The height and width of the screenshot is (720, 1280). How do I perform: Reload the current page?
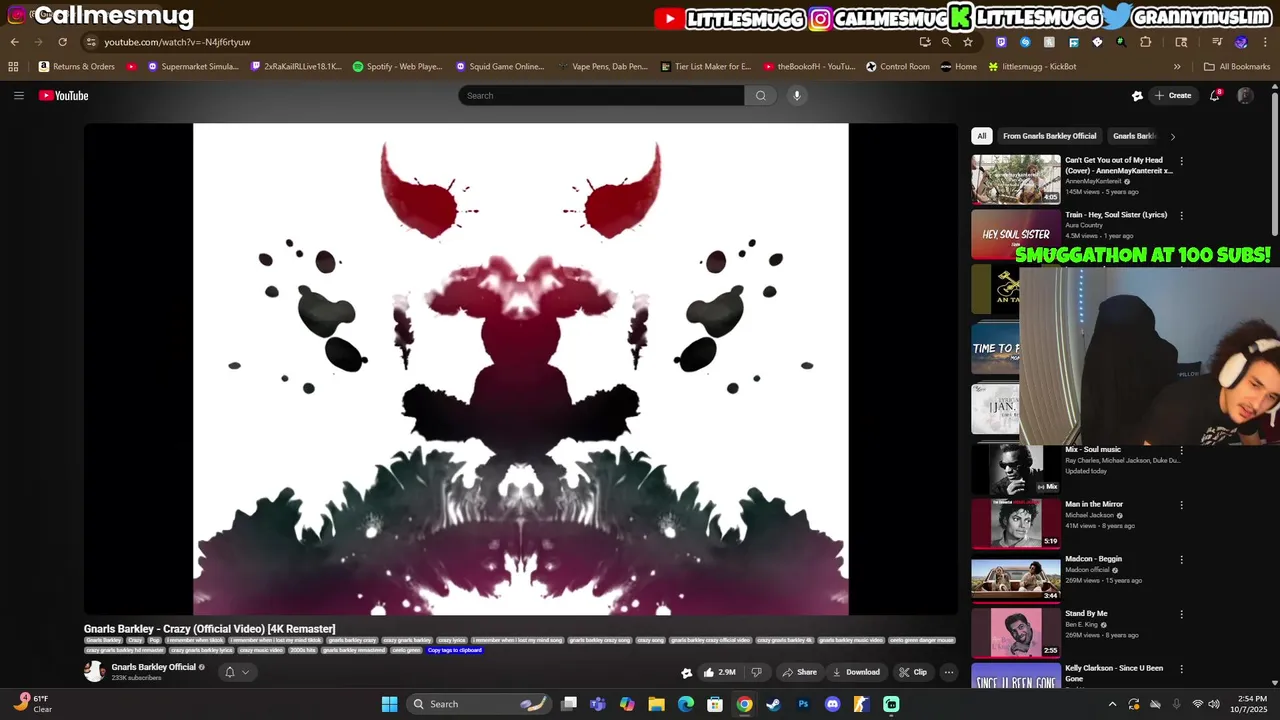pos(62,42)
